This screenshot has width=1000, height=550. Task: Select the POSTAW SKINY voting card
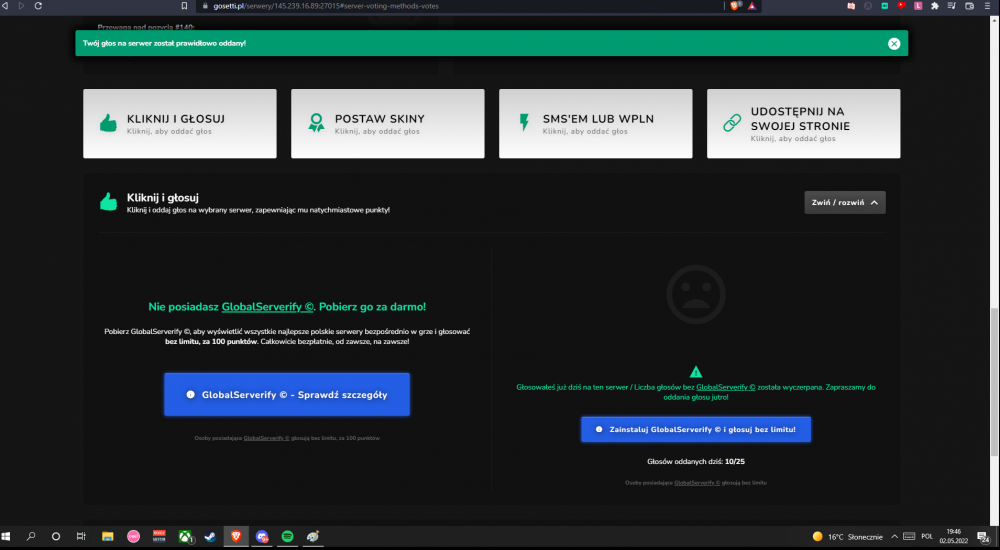click(388, 124)
